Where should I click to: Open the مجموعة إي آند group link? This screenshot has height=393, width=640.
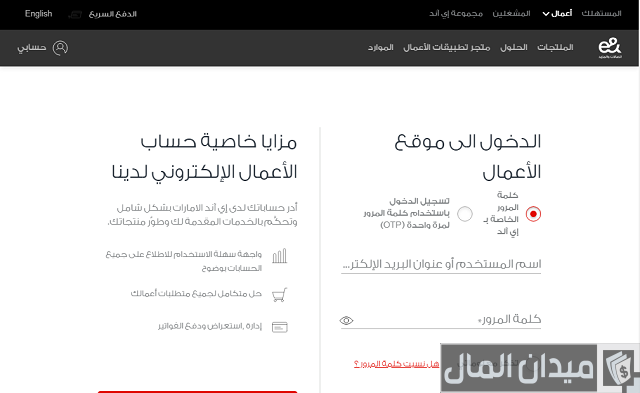click(x=456, y=14)
